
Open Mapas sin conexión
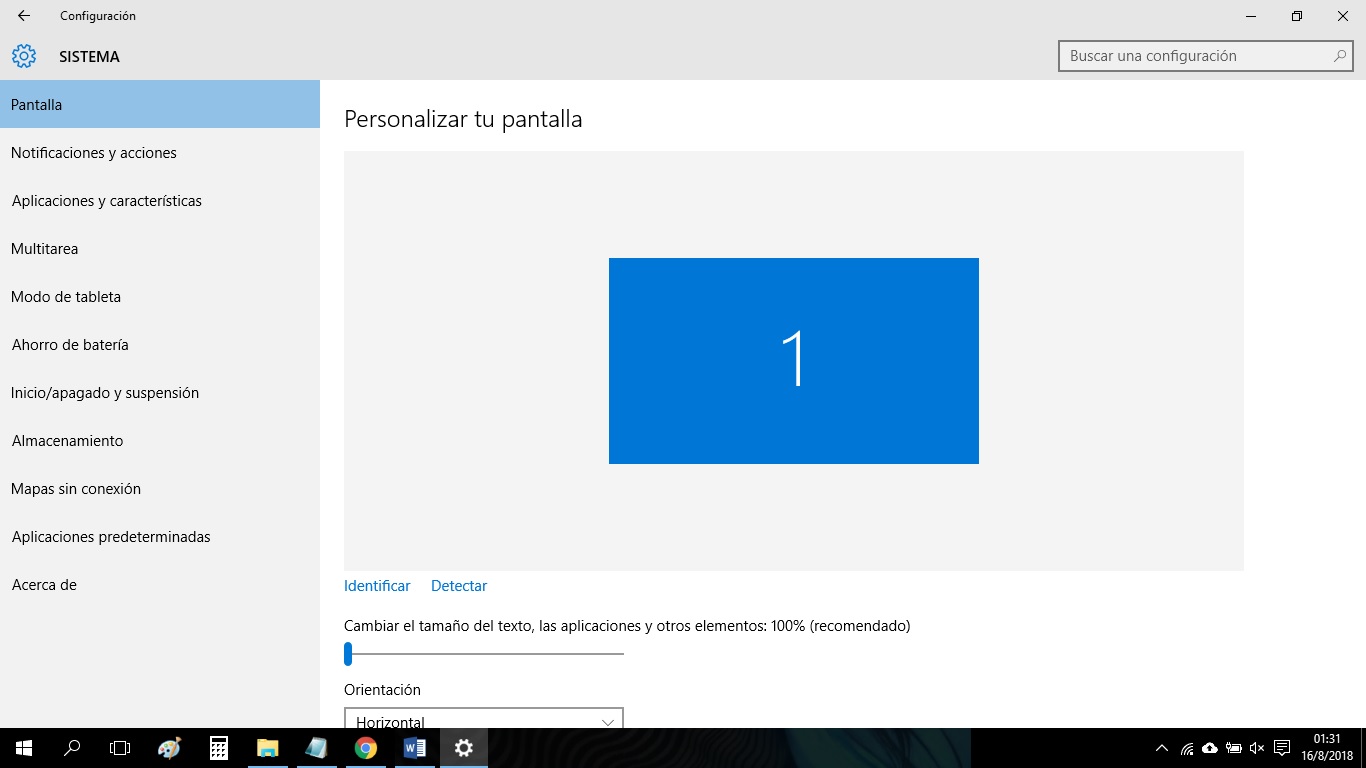[160, 488]
